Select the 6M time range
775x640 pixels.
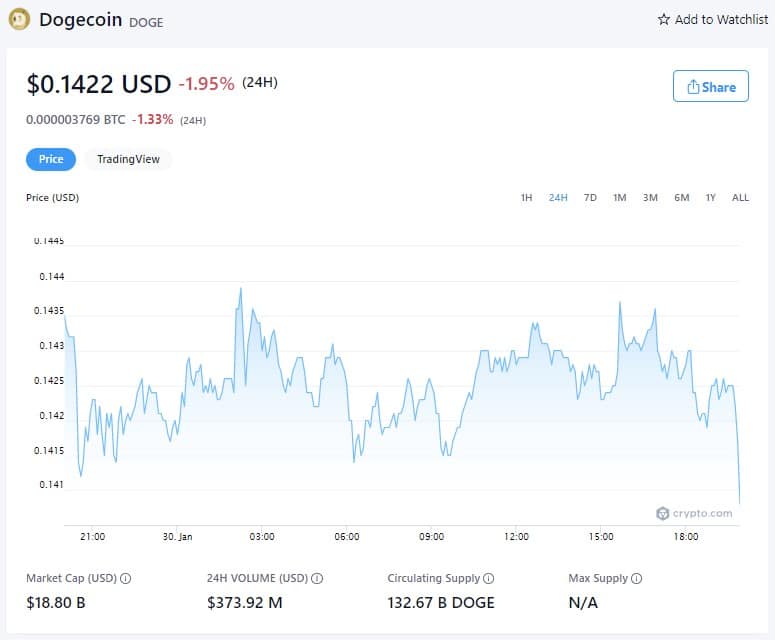coord(682,198)
